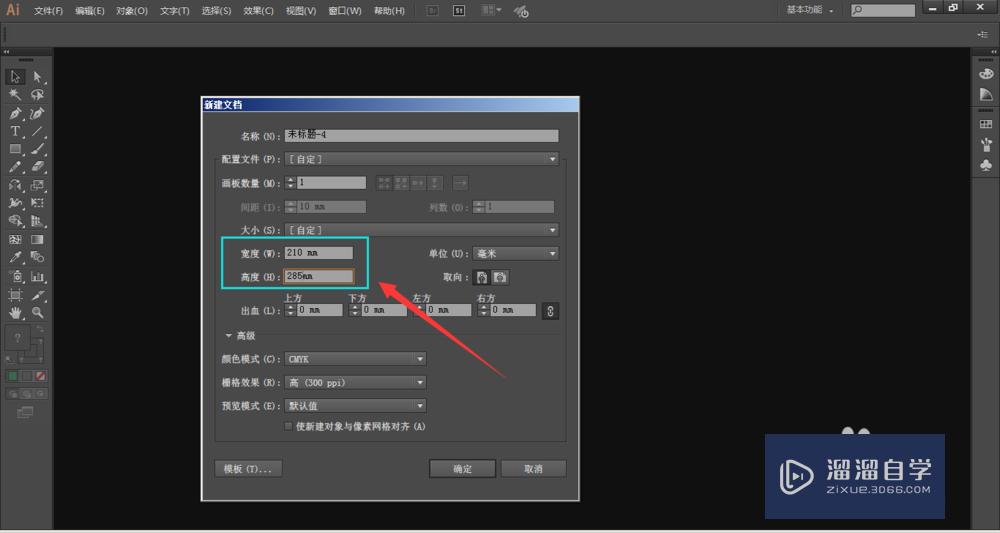Image resolution: width=1000 pixels, height=533 pixels.
Task: Set paint to None (red slash) button
Action: pyautogui.click(x=41, y=376)
